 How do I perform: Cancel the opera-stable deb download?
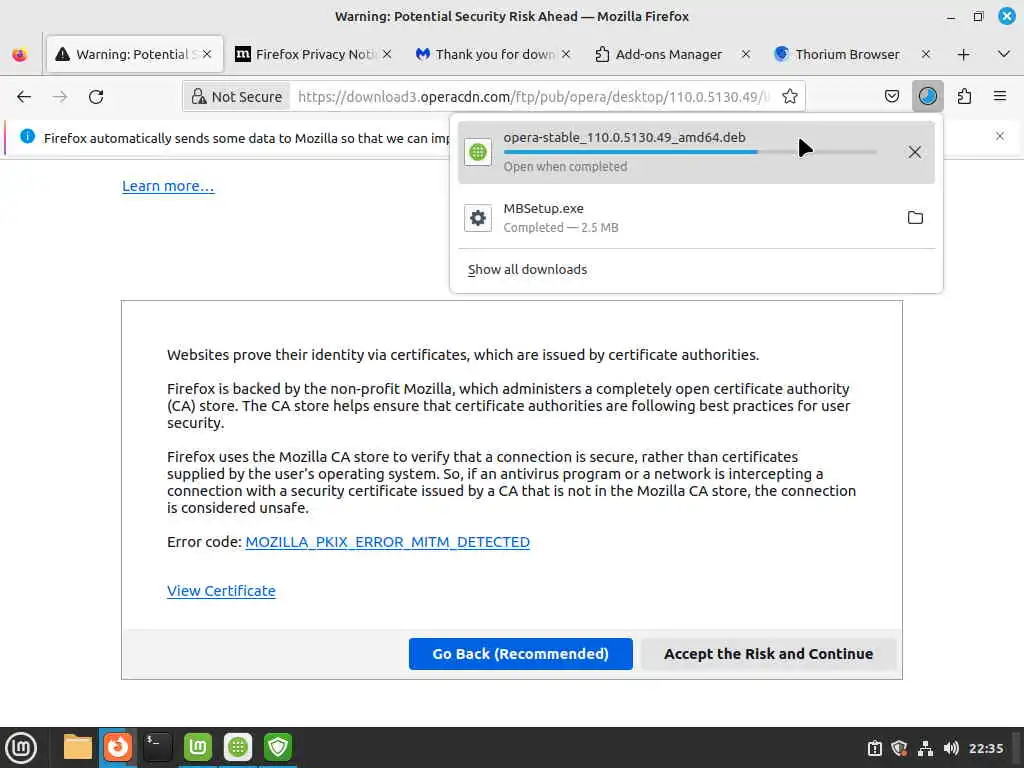[x=914, y=152]
